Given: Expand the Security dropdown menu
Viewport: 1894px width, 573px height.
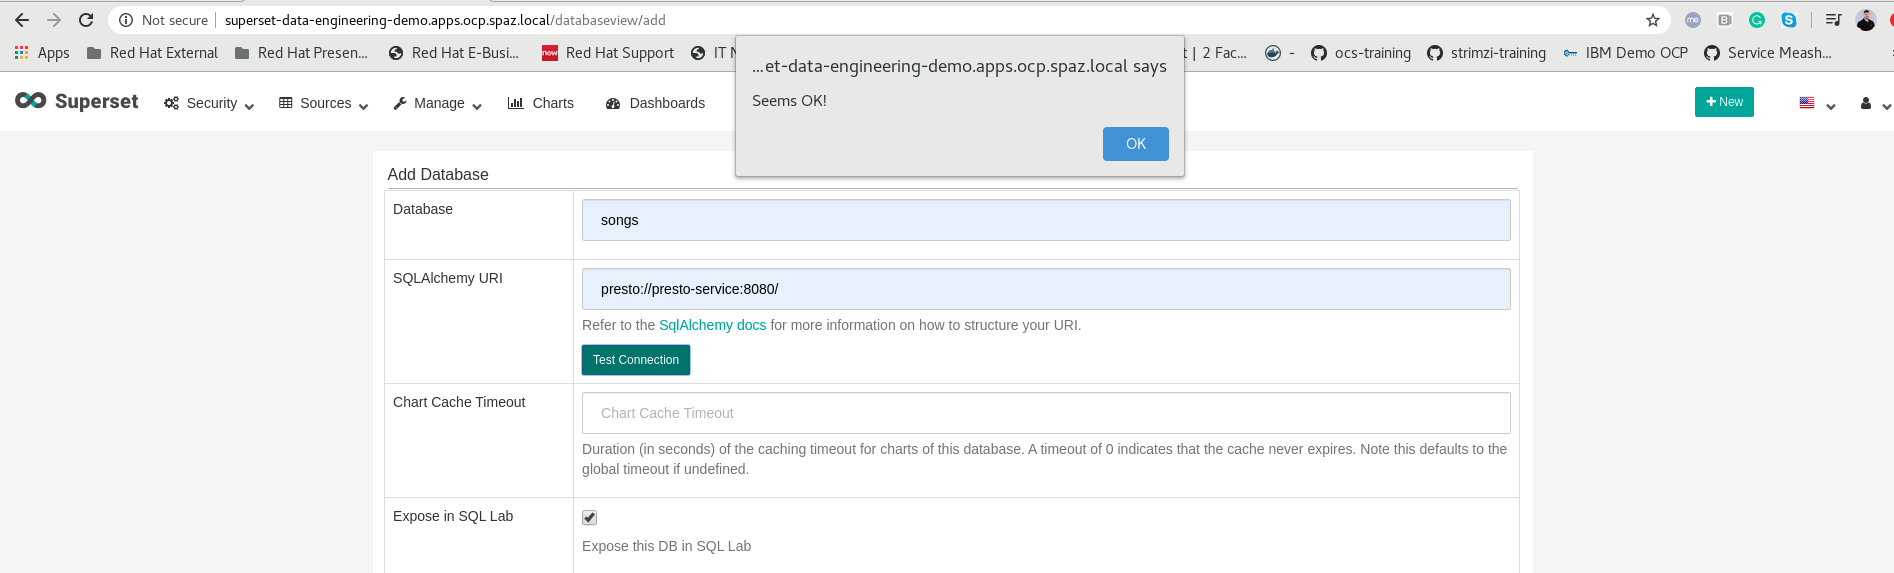Looking at the screenshot, I should coord(210,103).
